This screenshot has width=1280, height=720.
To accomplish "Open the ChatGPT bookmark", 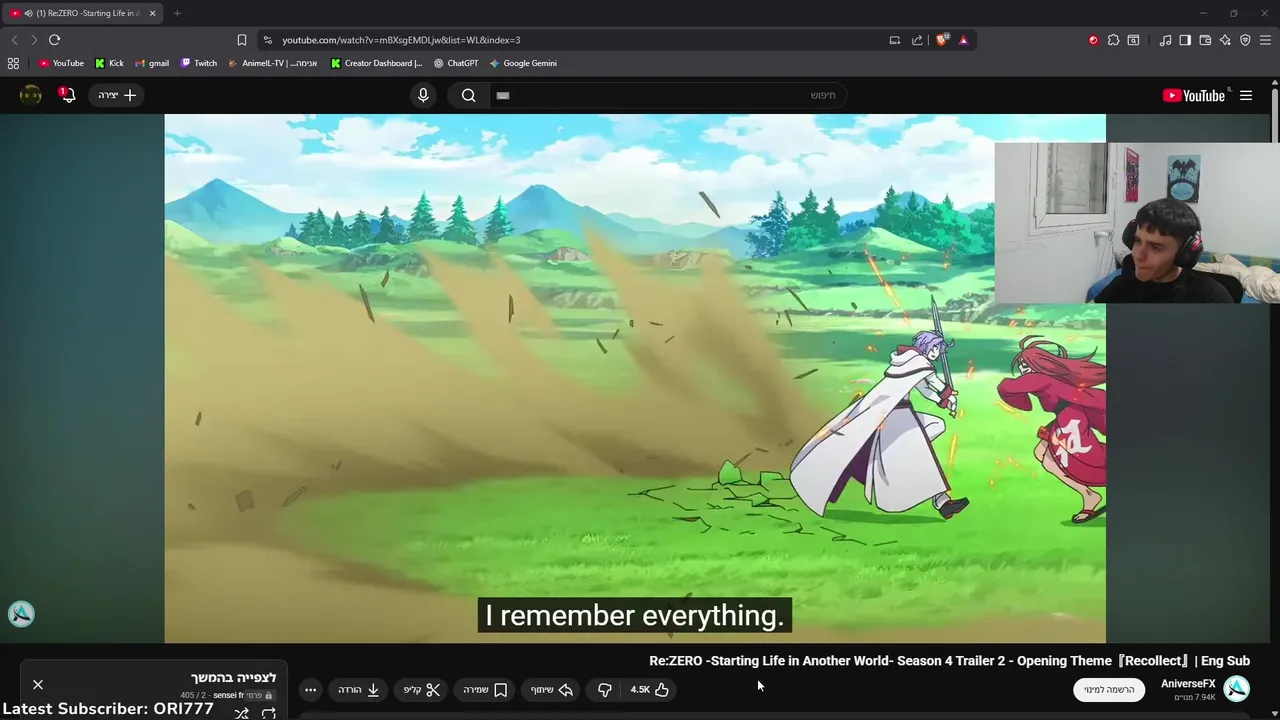I will coord(456,63).
